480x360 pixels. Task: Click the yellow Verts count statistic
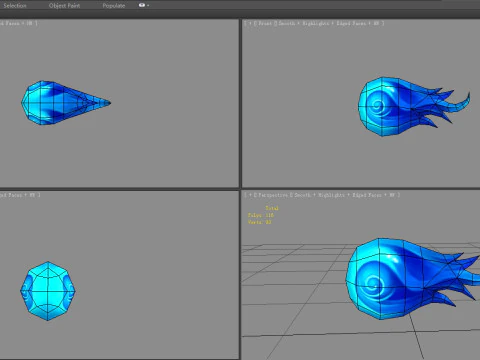tap(260, 222)
